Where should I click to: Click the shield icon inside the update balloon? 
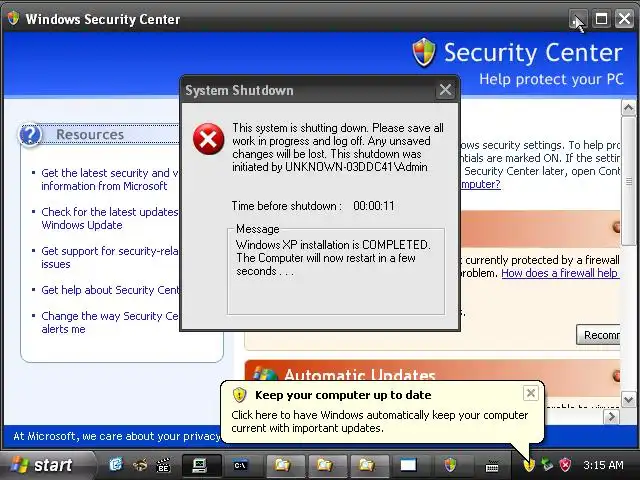tap(239, 395)
